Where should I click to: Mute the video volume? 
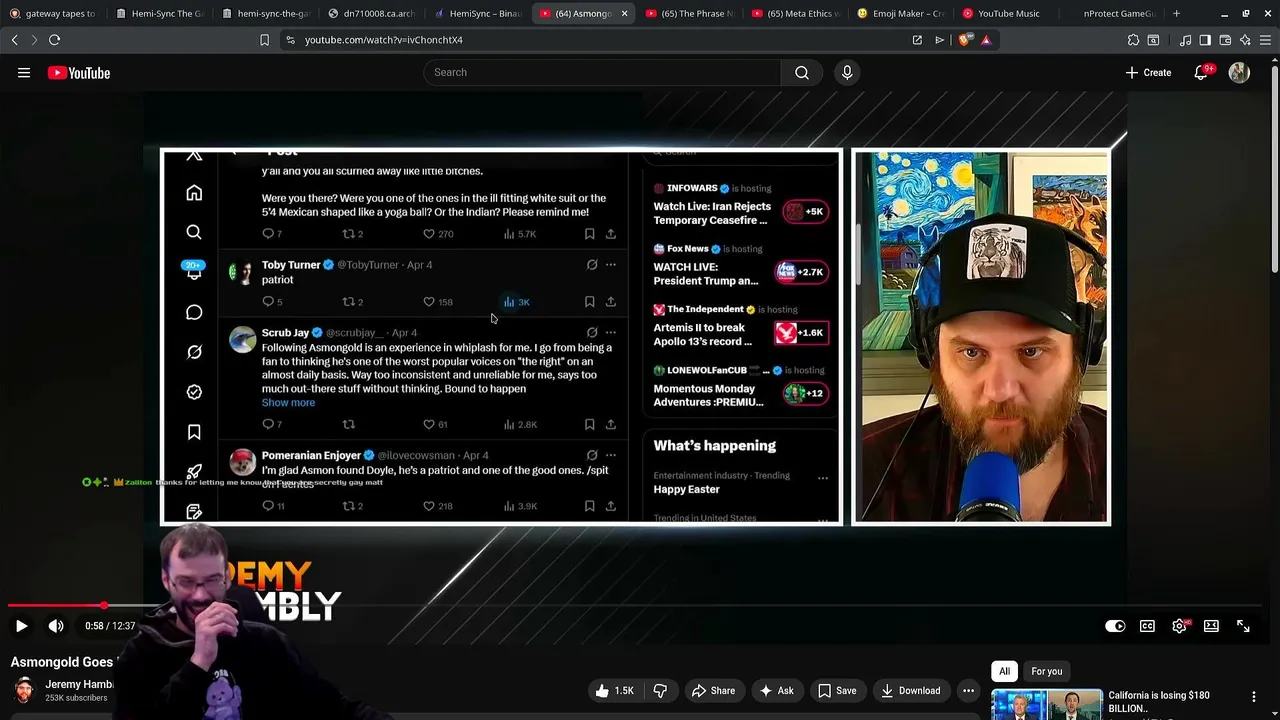[x=56, y=626]
